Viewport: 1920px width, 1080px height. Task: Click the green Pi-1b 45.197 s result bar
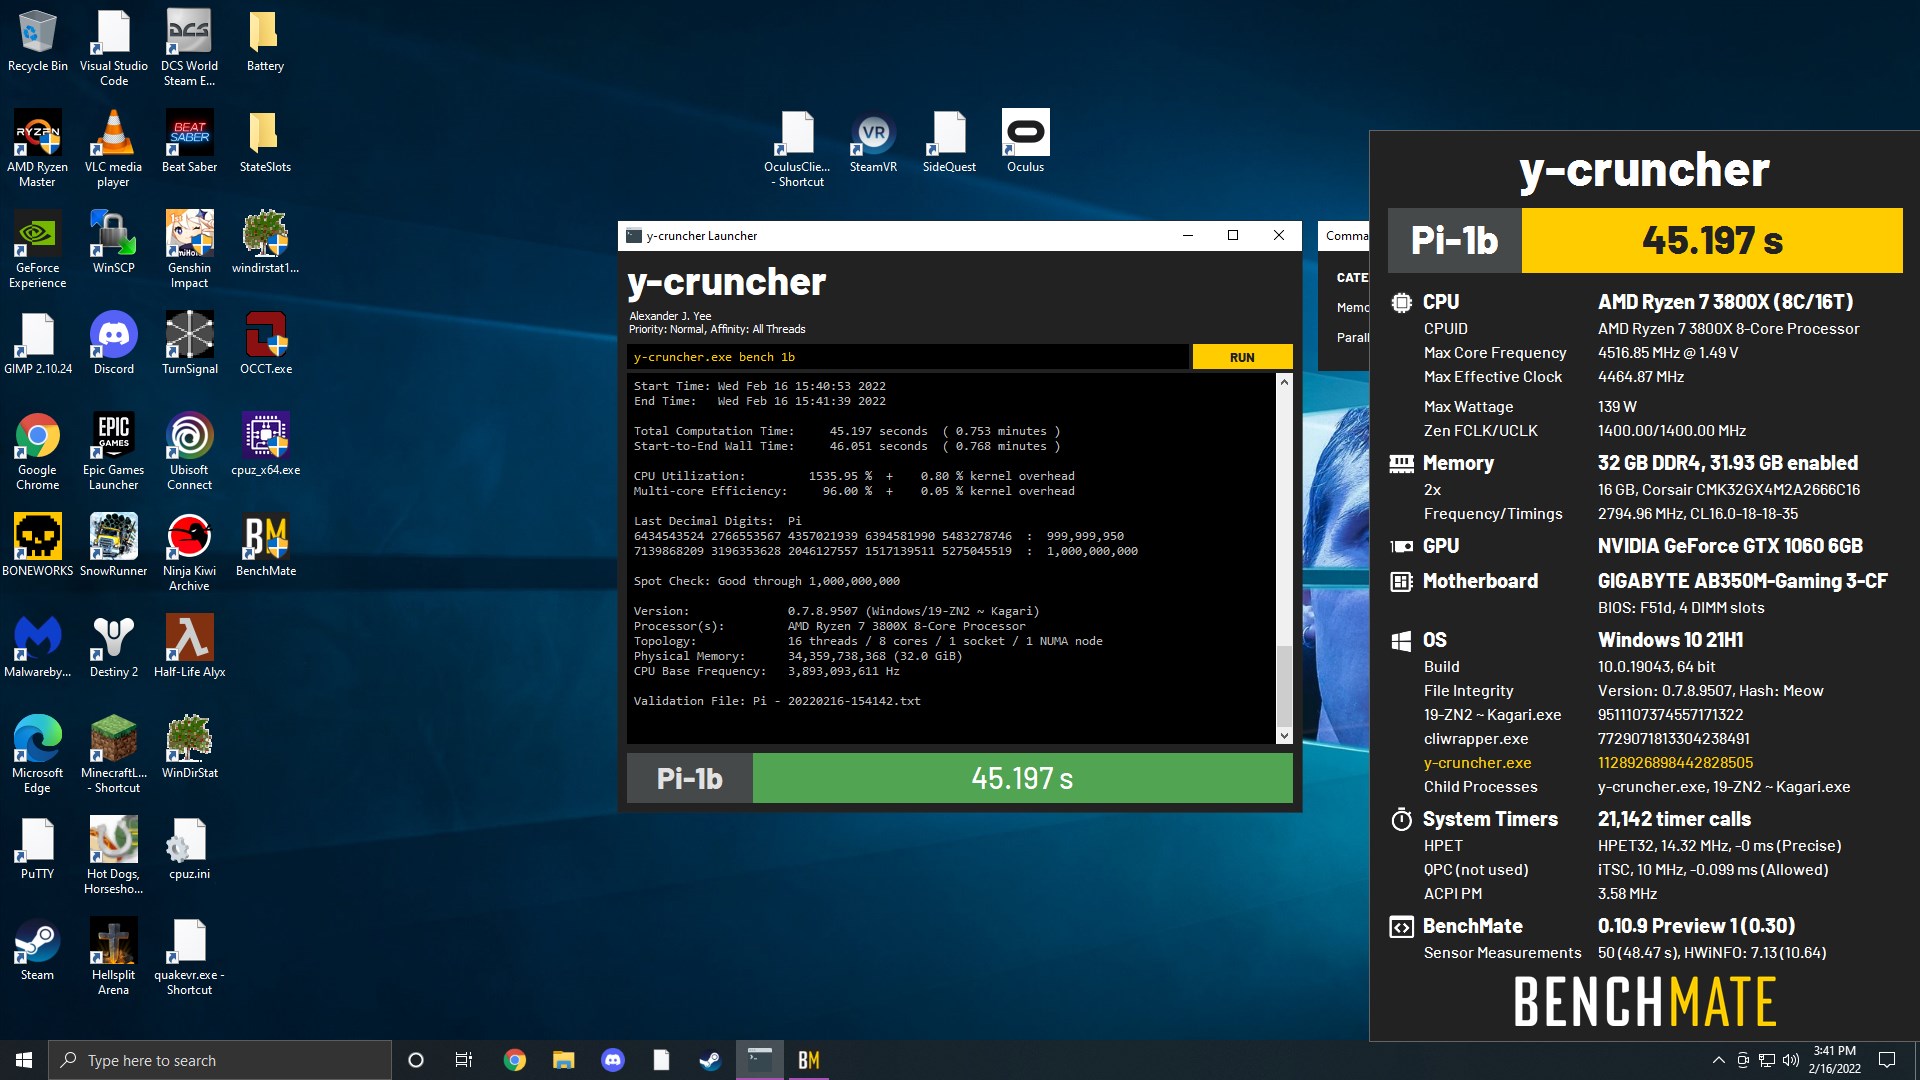pyautogui.click(x=1022, y=778)
